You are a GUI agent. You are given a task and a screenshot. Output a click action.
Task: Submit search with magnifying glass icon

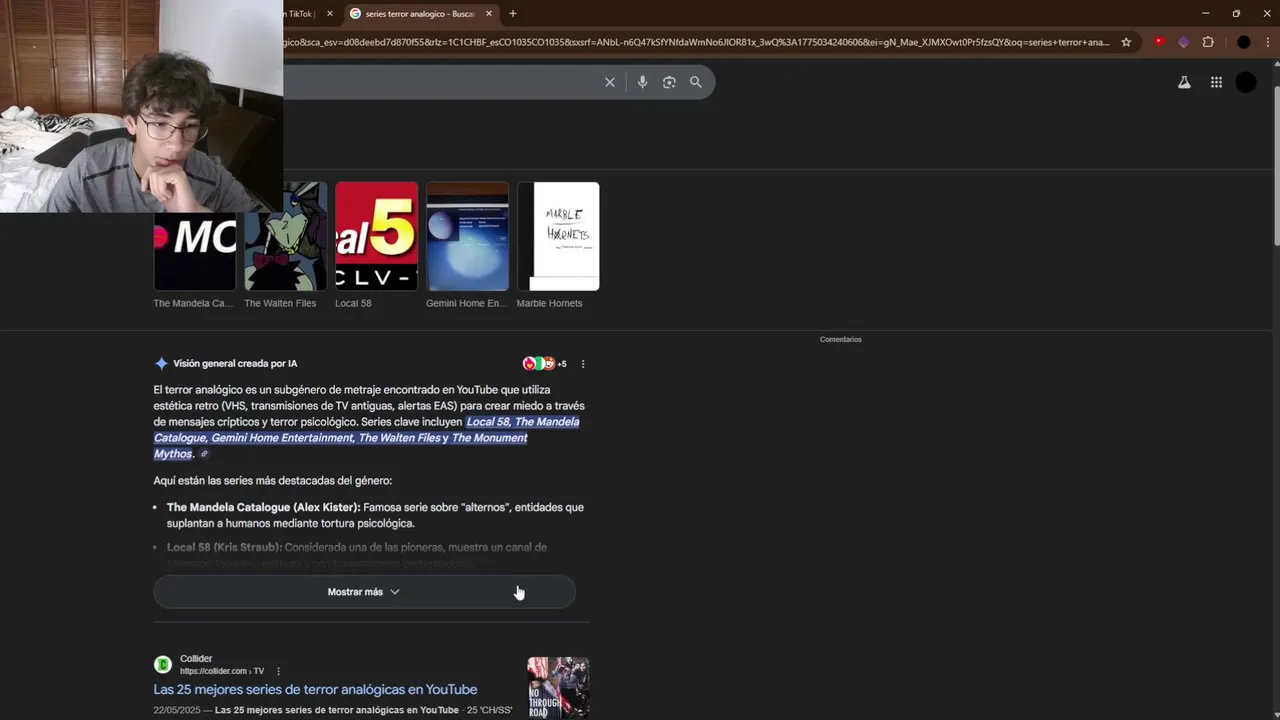(x=696, y=82)
